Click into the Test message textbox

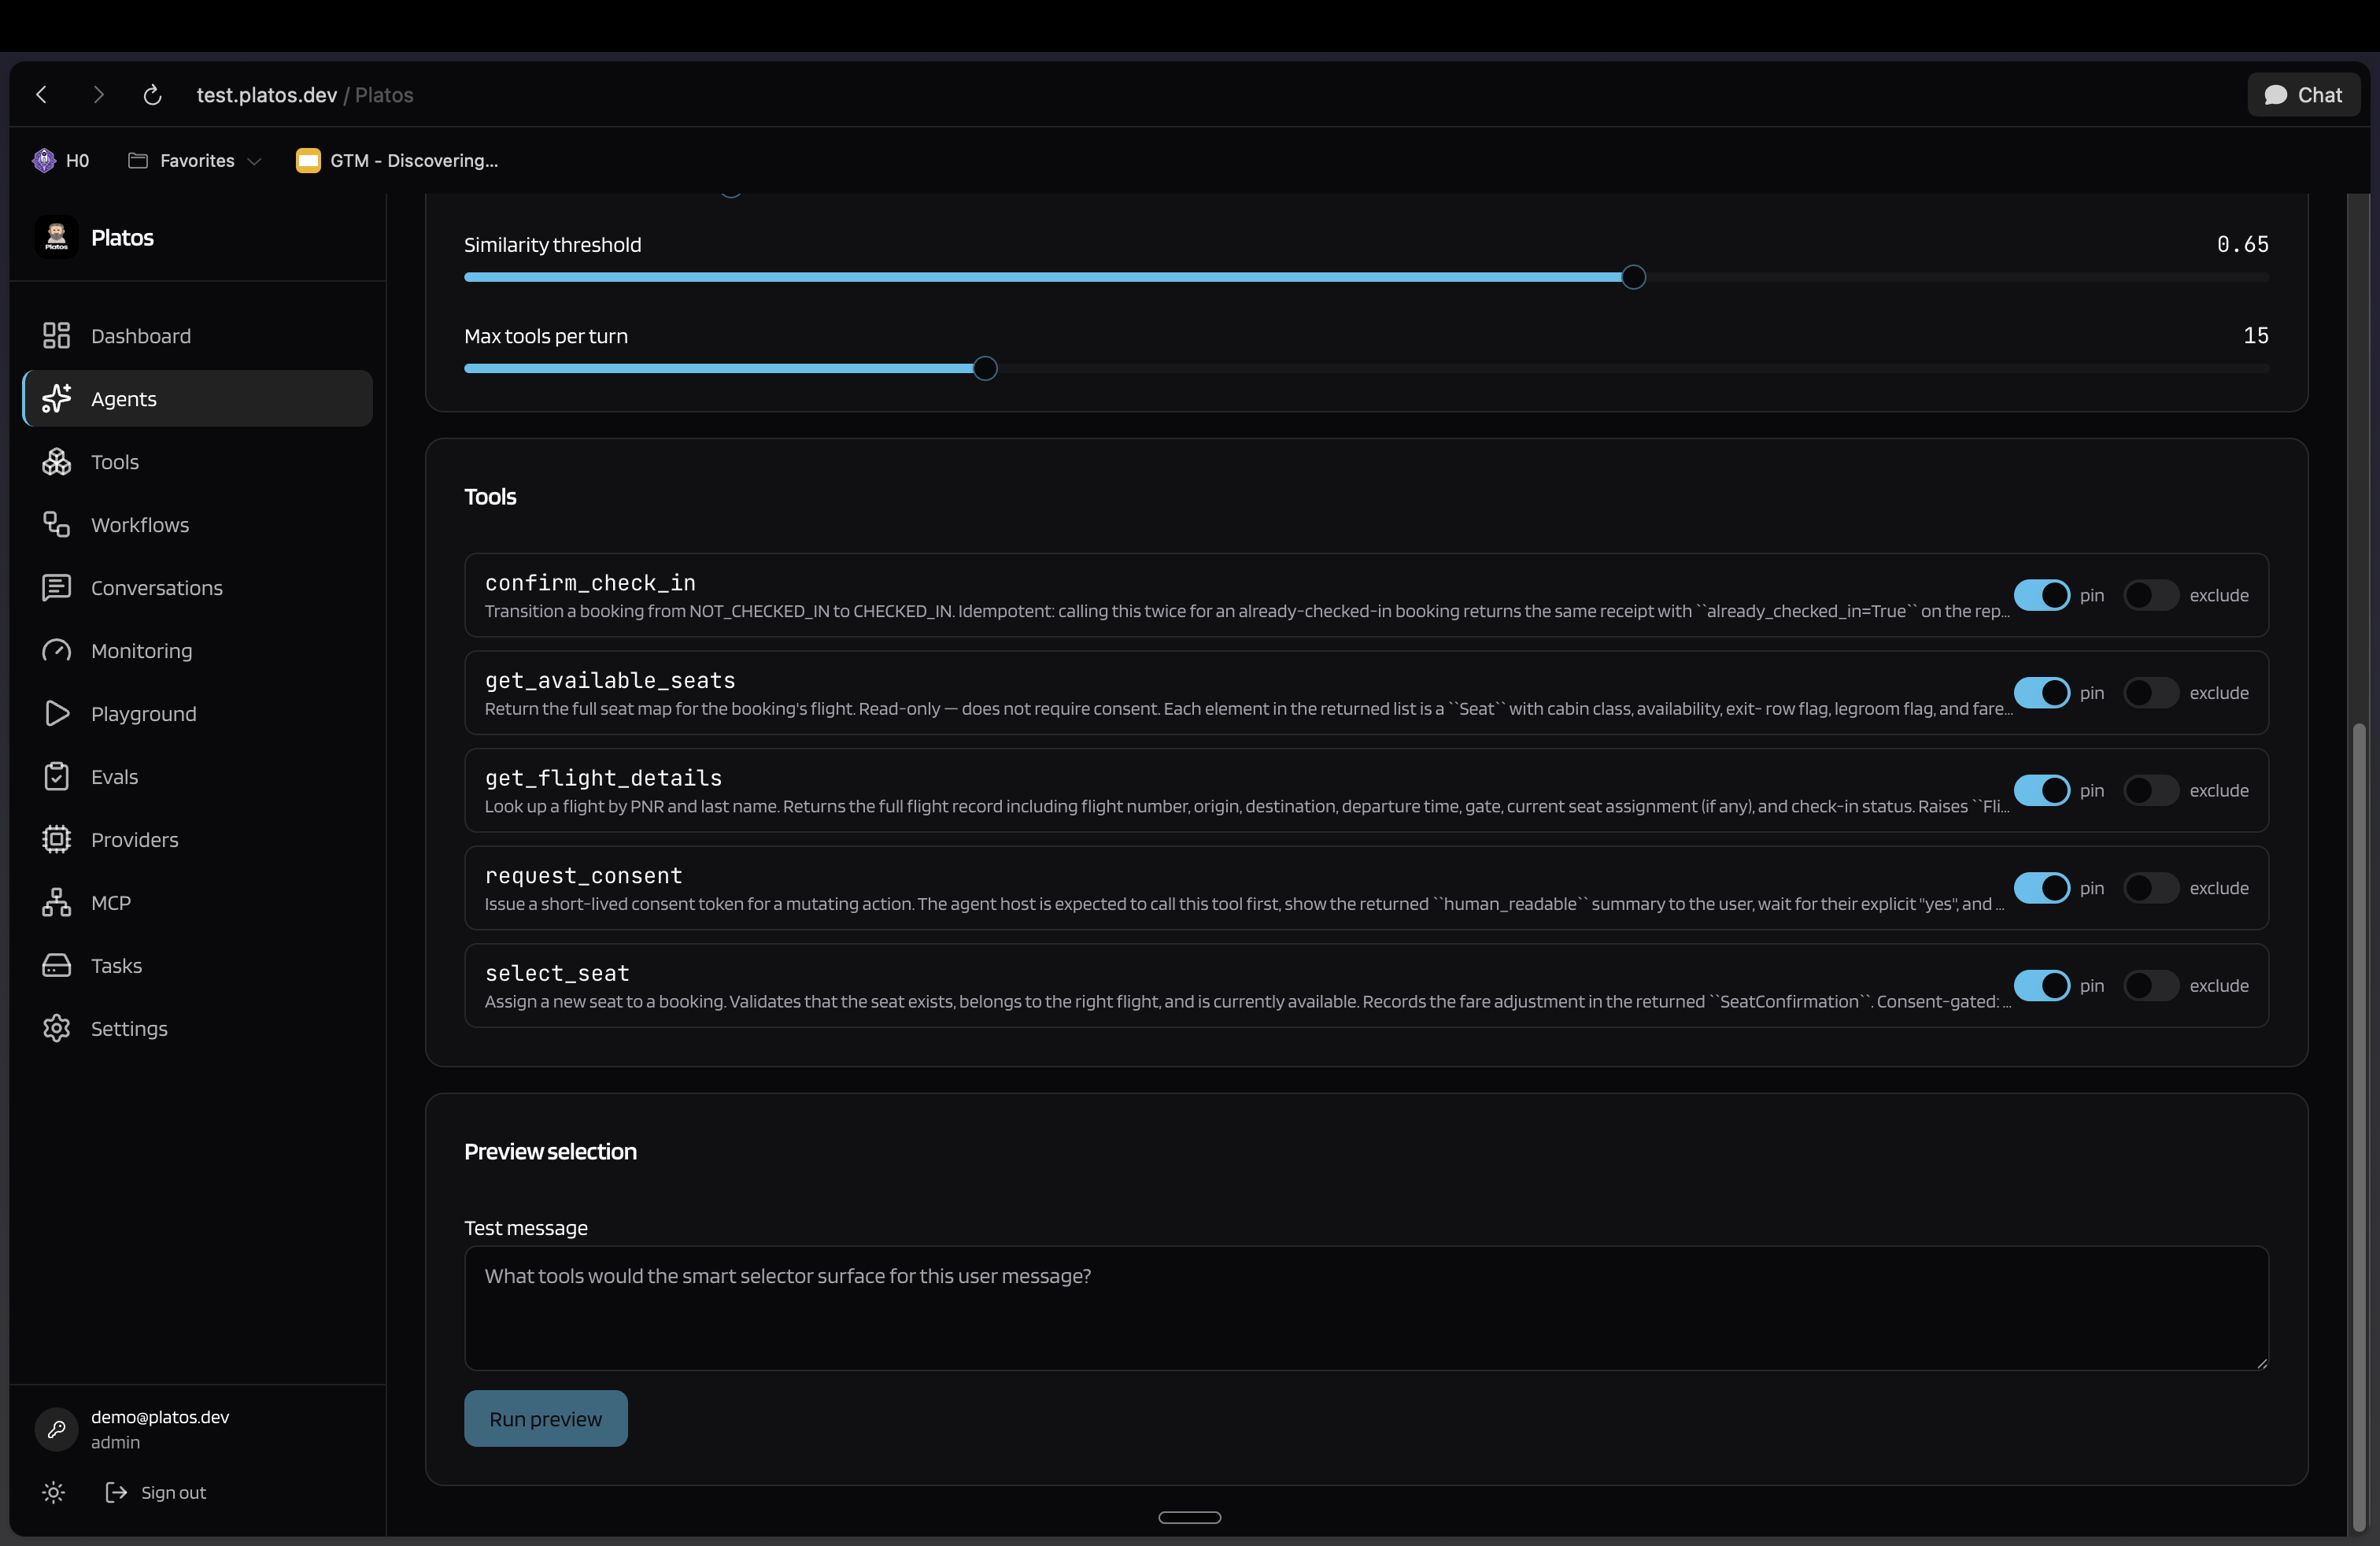[x=1365, y=1308]
